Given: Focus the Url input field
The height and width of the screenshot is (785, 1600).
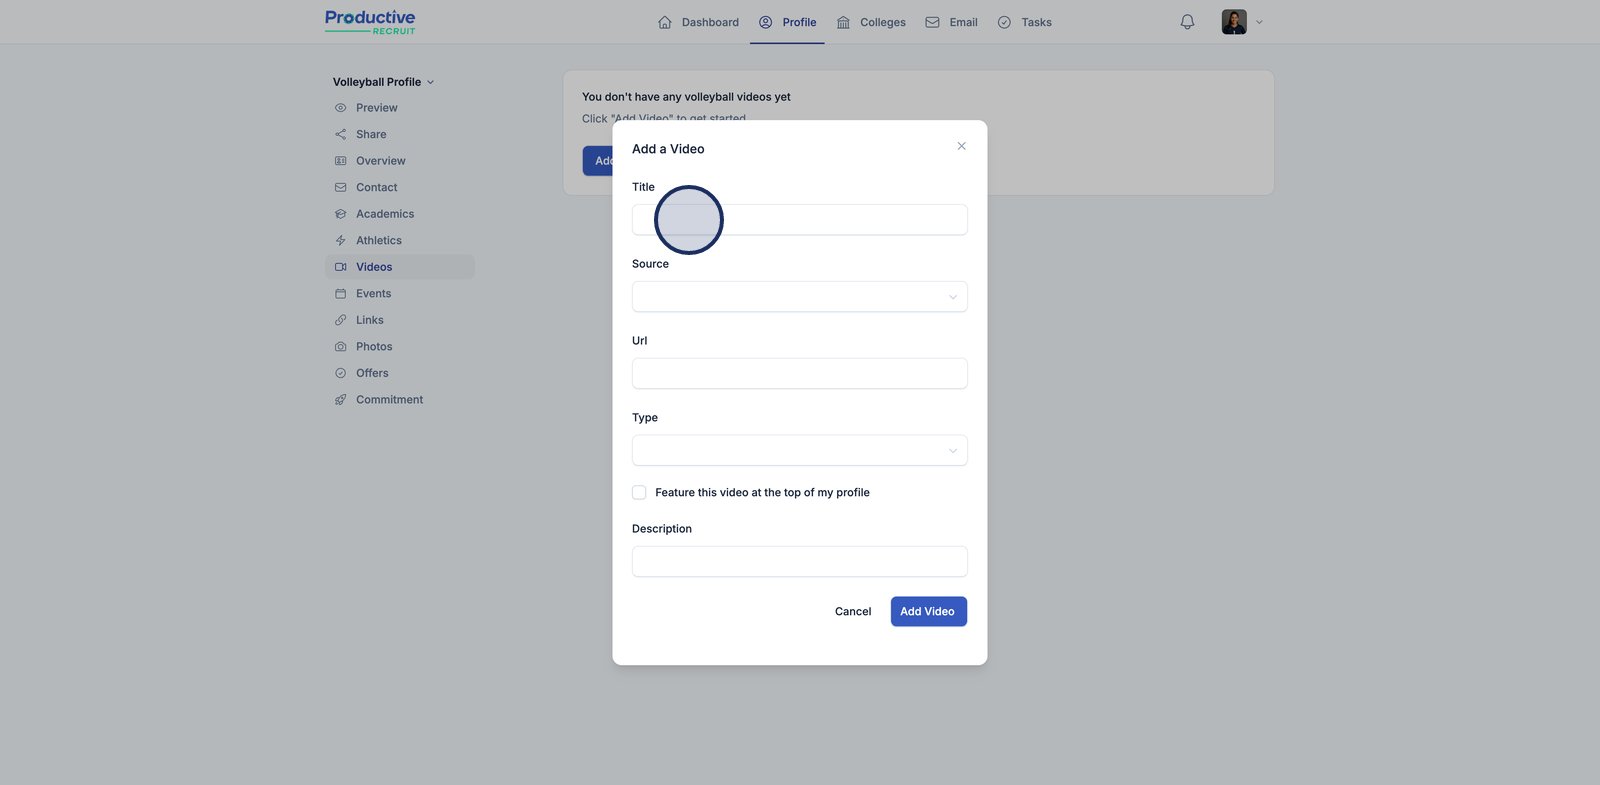Looking at the screenshot, I should (x=799, y=374).
